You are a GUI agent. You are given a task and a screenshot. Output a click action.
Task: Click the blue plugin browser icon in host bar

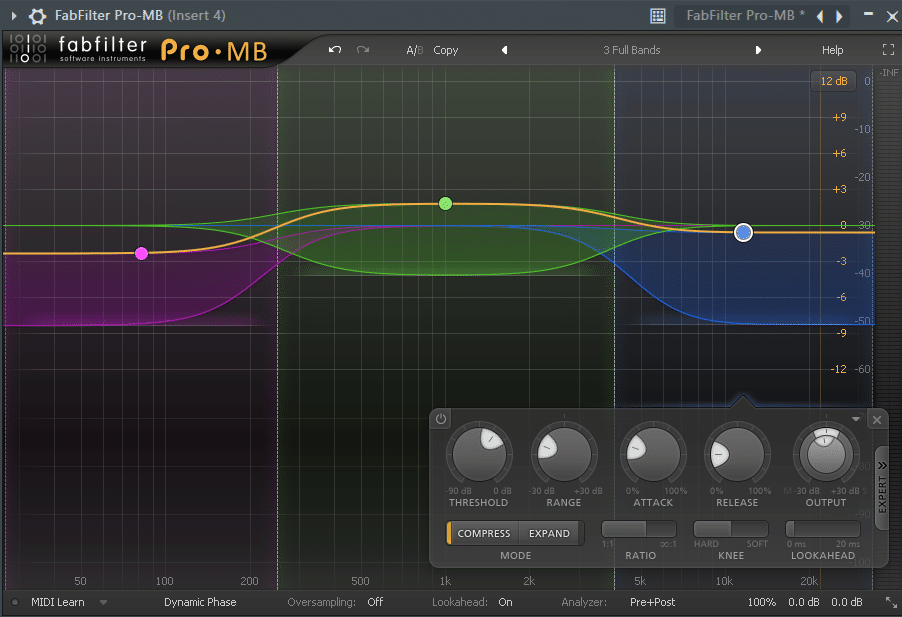[x=657, y=15]
